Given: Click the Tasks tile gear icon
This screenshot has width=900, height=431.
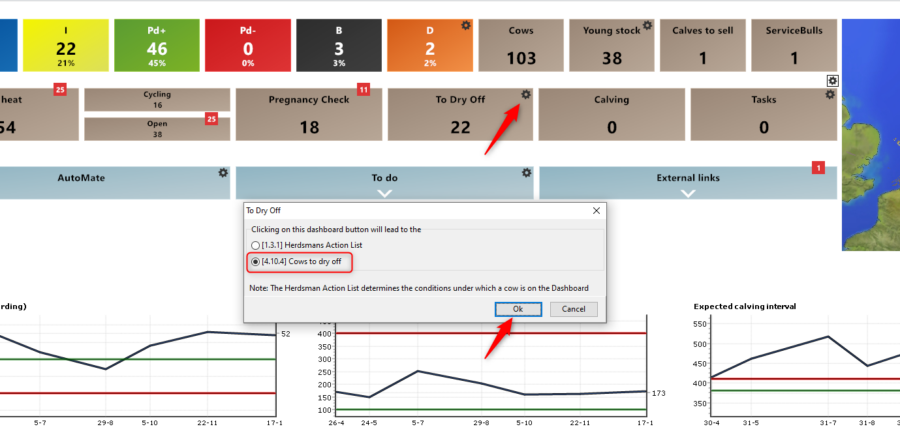Looking at the screenshot, I should (x=829, y=95).
